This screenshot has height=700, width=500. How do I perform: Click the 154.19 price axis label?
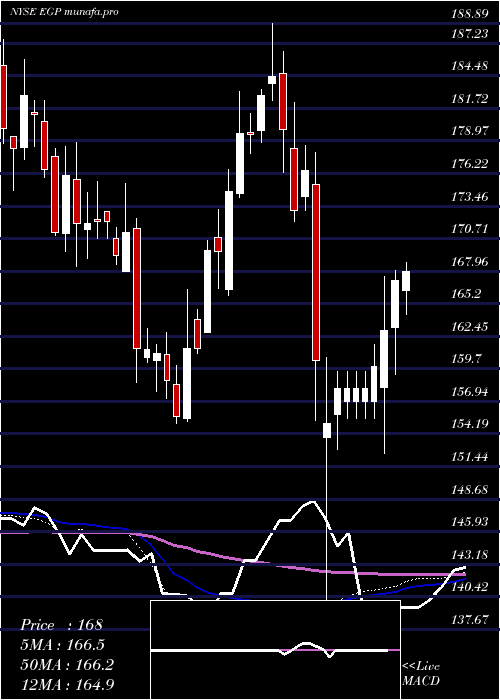[469, 424]
